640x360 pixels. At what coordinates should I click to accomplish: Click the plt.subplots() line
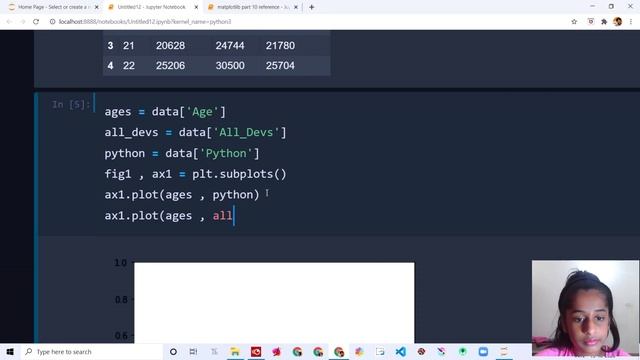click(x=196, y=174)
